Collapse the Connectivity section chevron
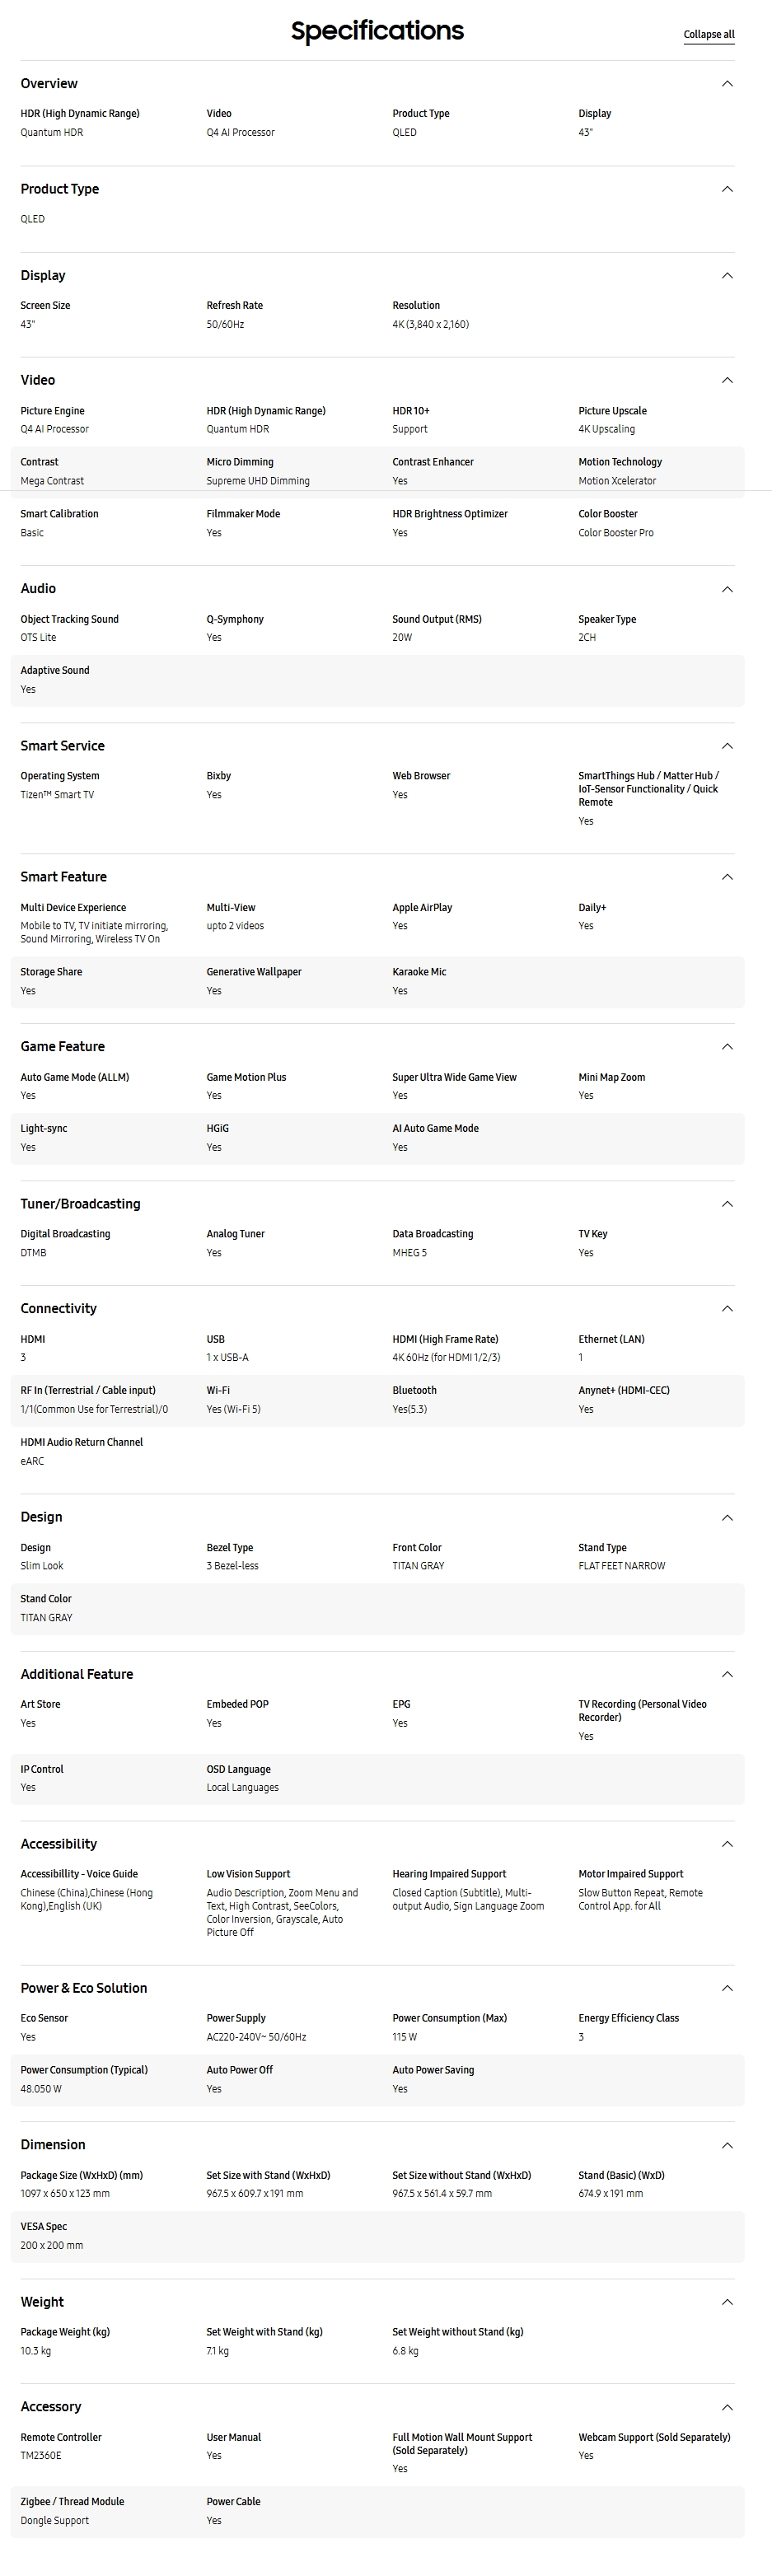The height and width of the screenshot is (2576, 772). click(727, 1309)
